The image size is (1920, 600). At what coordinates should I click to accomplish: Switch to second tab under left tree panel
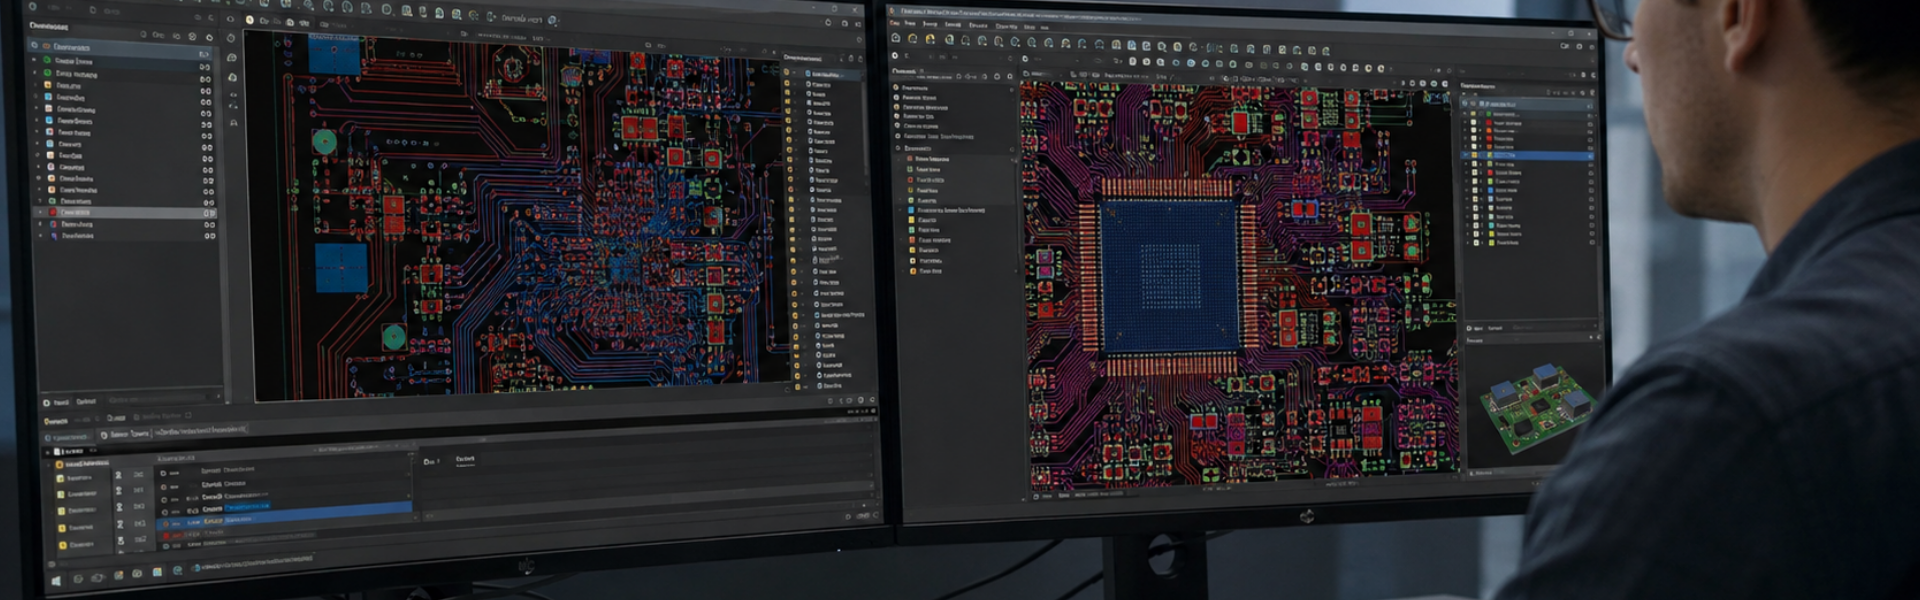pyautogui.click(x=87, y=402)
